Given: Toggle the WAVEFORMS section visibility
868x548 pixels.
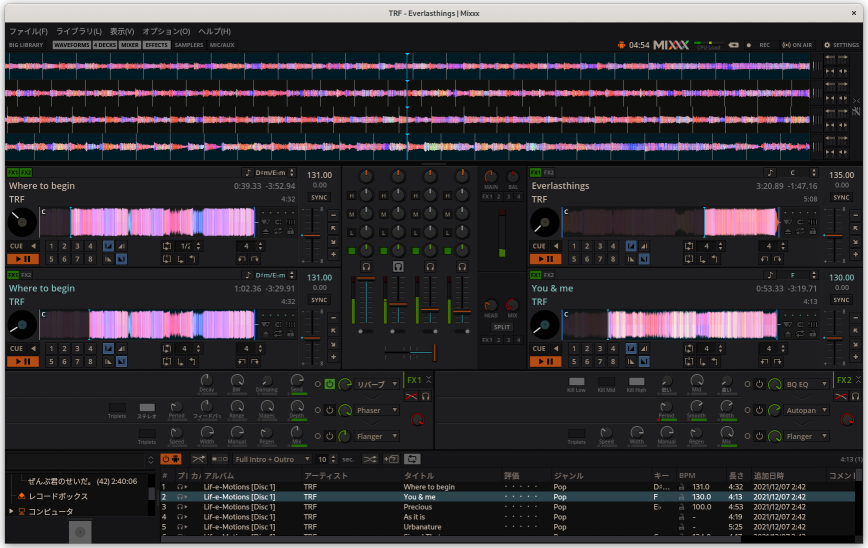Looking at the screenshot, I should pyautogui.click(x=71, y=45).
